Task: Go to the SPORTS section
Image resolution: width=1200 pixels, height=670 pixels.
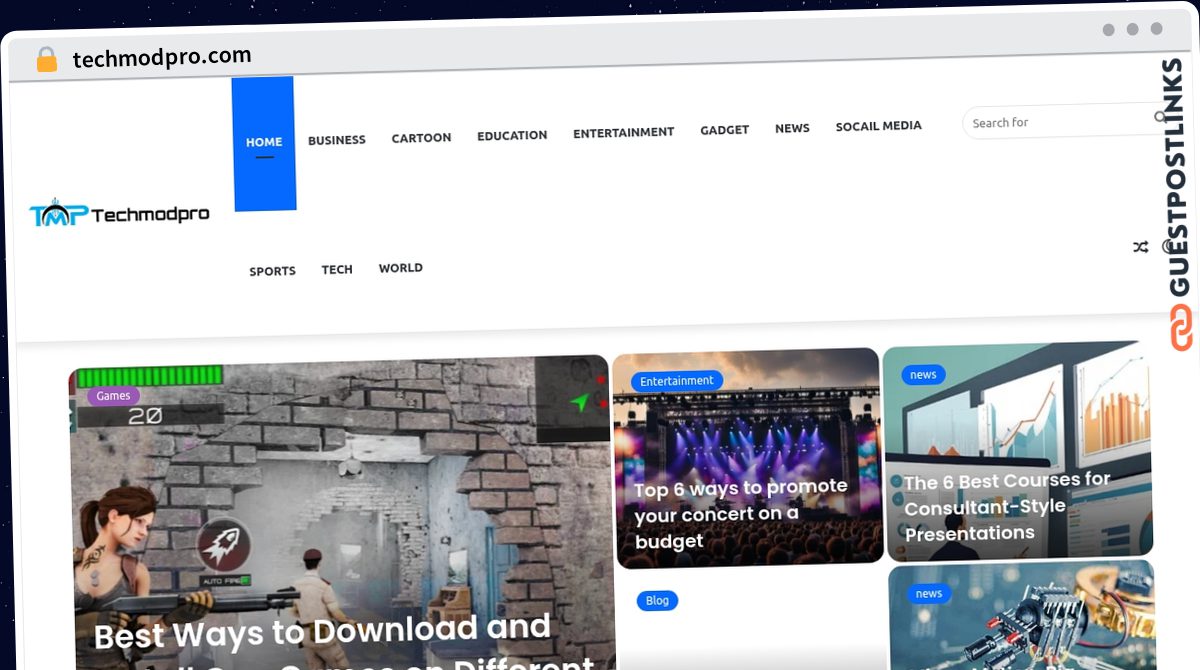Action: click(272, 271)
